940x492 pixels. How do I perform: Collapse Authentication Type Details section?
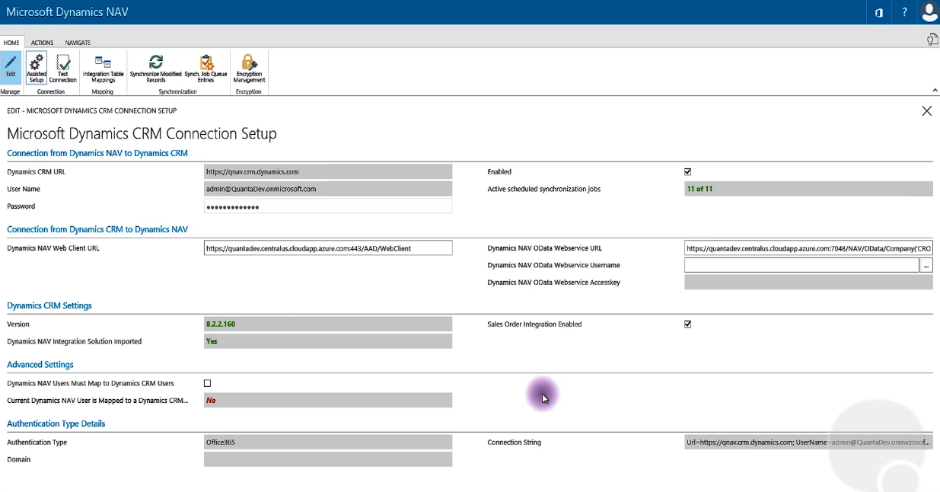[56, 424]
